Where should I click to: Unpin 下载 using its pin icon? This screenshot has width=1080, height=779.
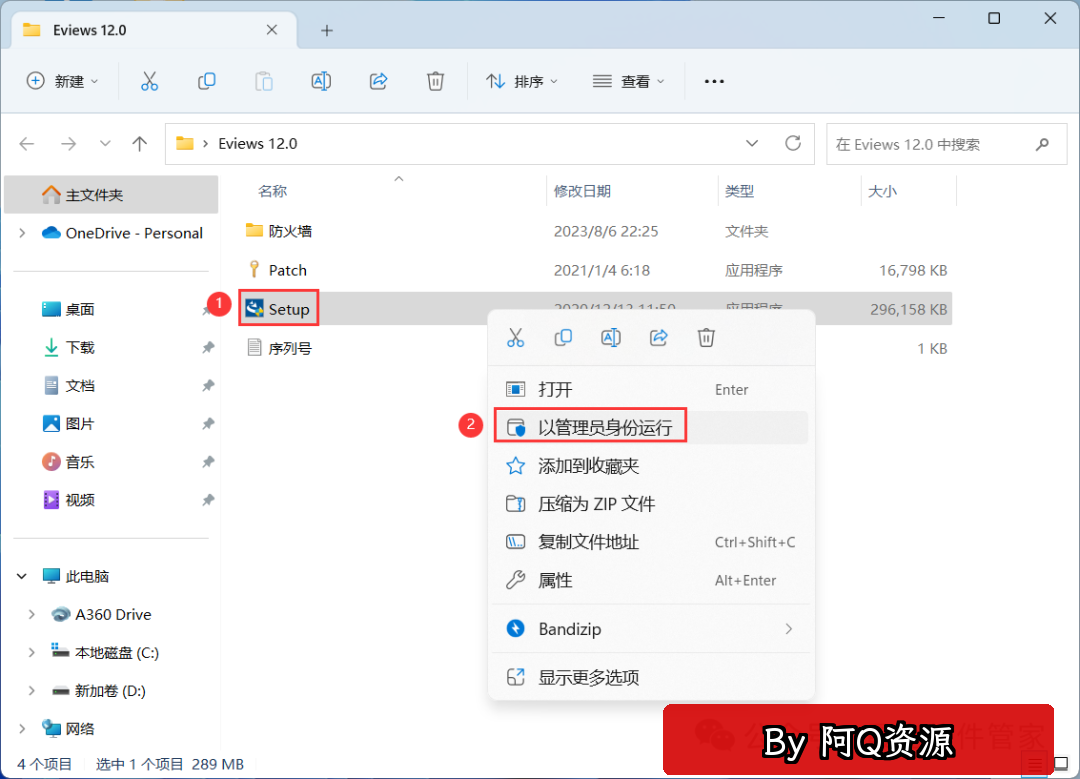coord(208,348)
